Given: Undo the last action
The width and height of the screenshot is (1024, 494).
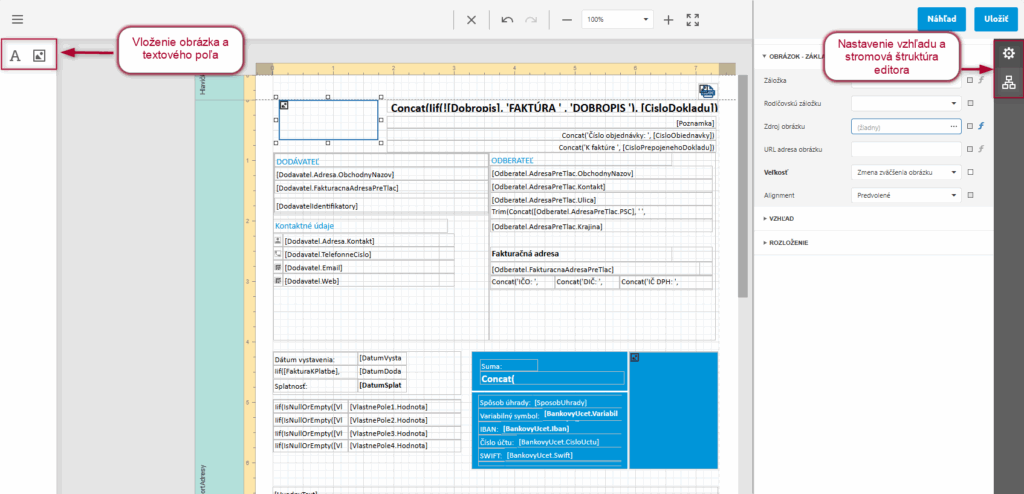Looking at the screenshot, I should click(507, 20).
